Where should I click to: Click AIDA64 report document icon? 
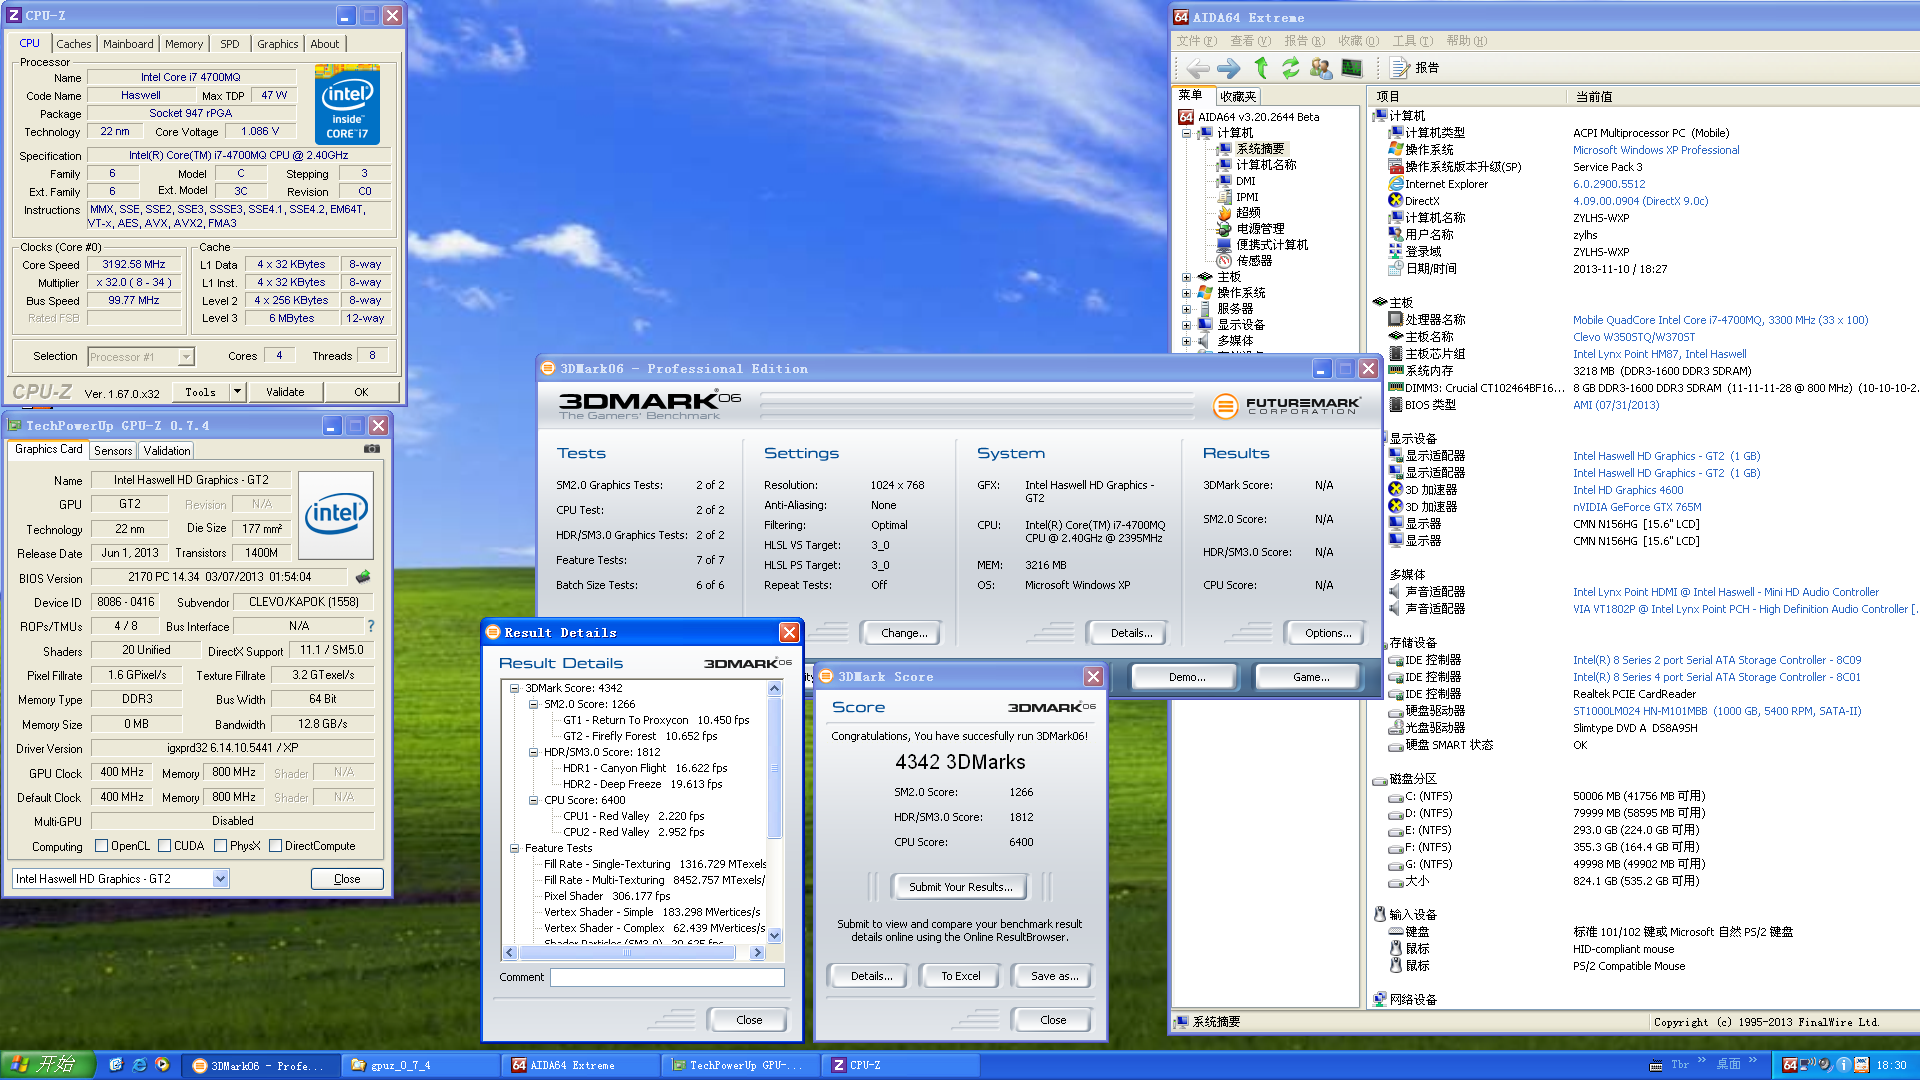pos(1400,68)
